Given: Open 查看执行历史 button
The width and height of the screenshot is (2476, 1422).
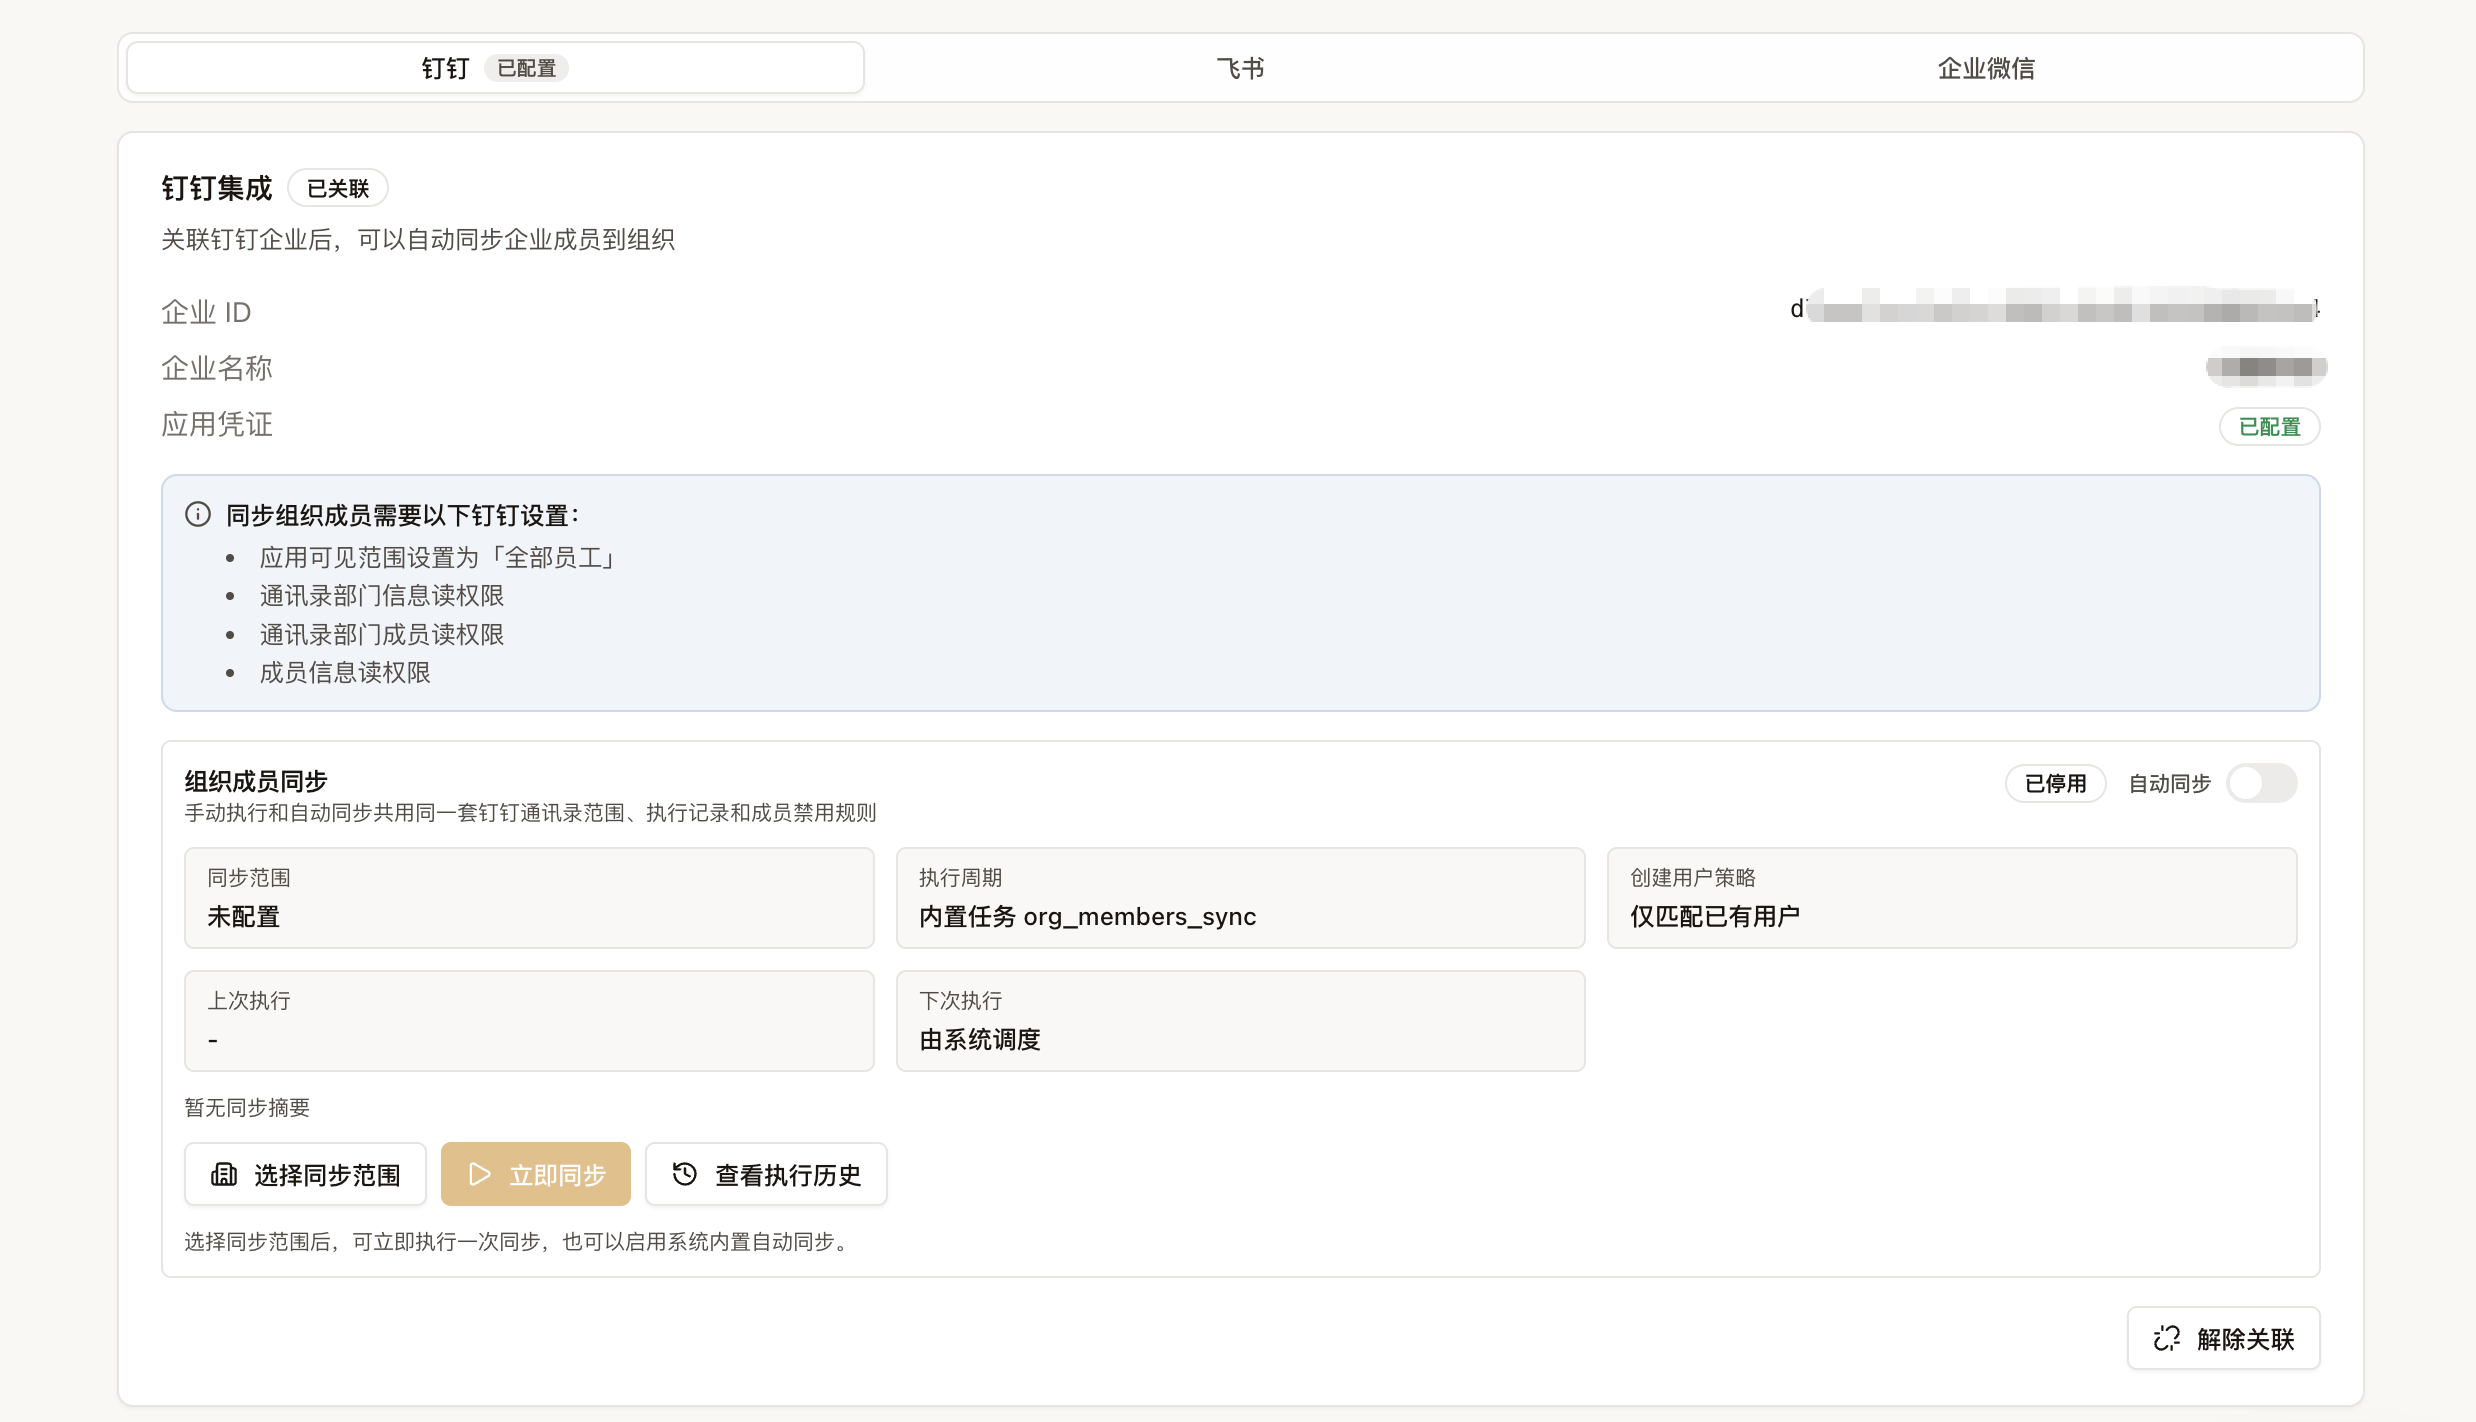Looking at the screenshot, I should [766, 1174].
